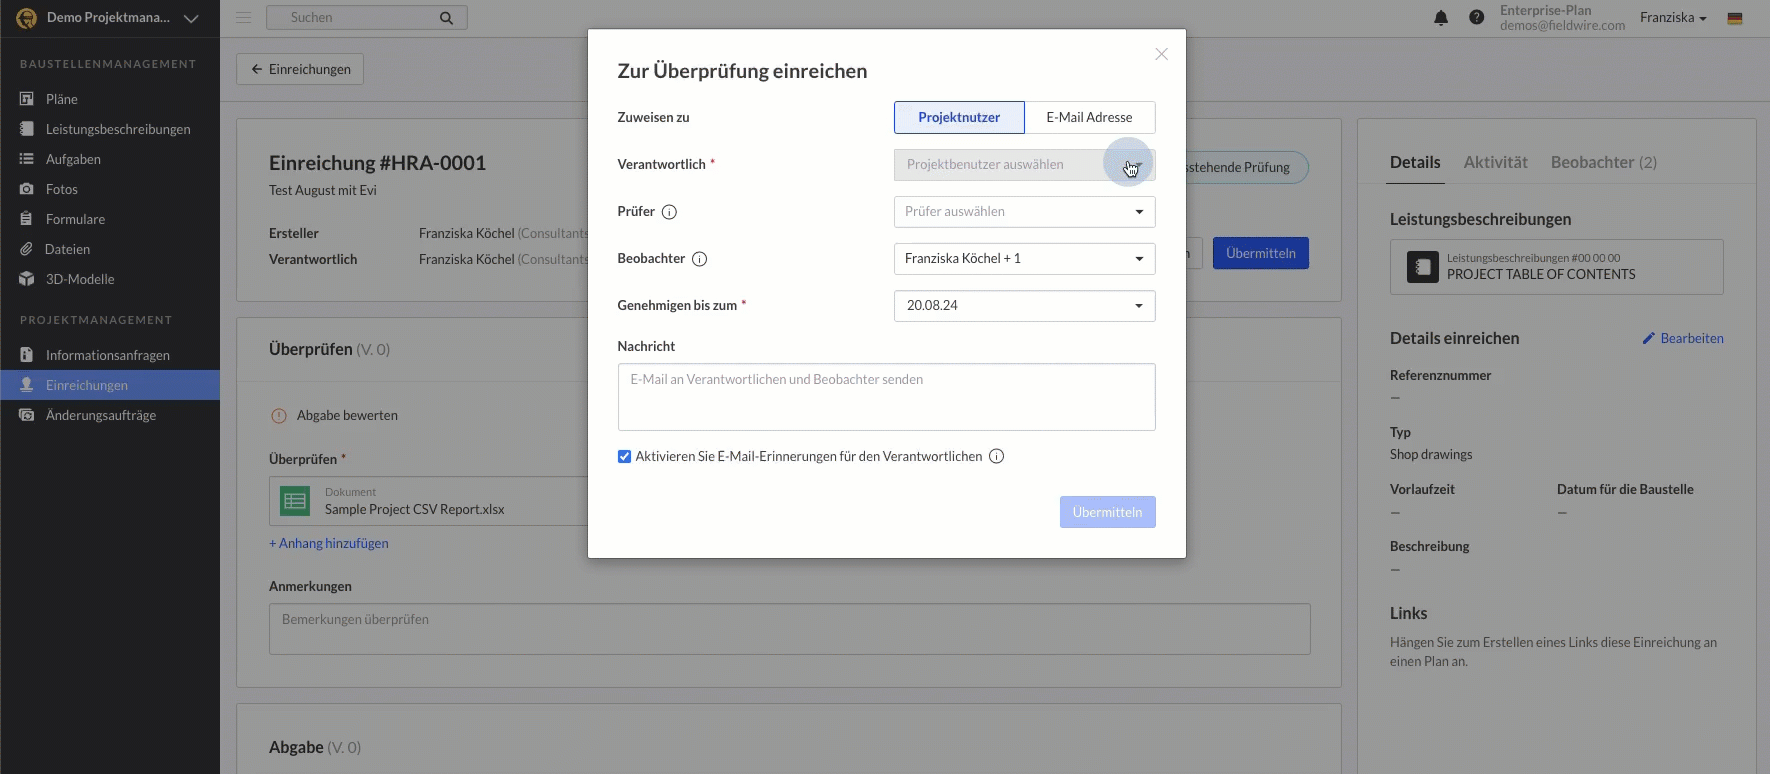Click into the Nachricht text field
This screenshot has width=1770, height=774.
886,397
